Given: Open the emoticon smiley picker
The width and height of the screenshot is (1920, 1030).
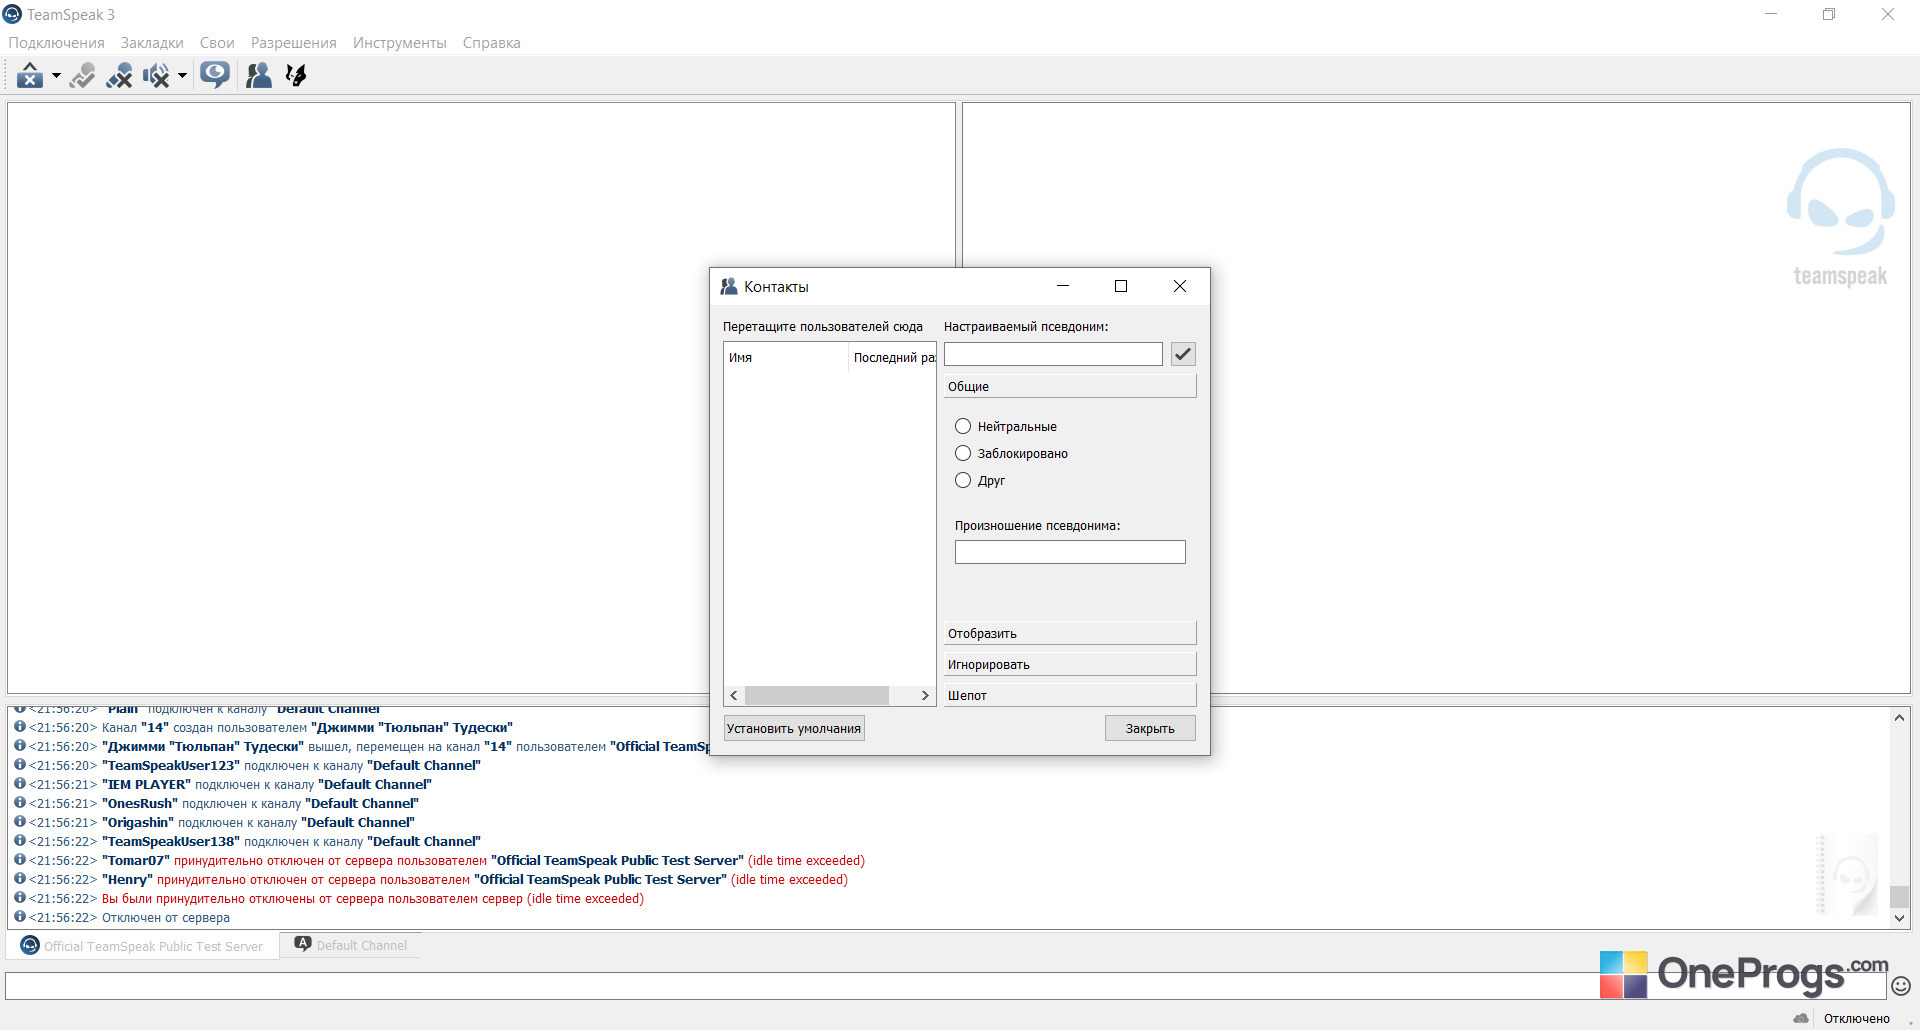Looking at the screenshot, I should (1901, 986).
